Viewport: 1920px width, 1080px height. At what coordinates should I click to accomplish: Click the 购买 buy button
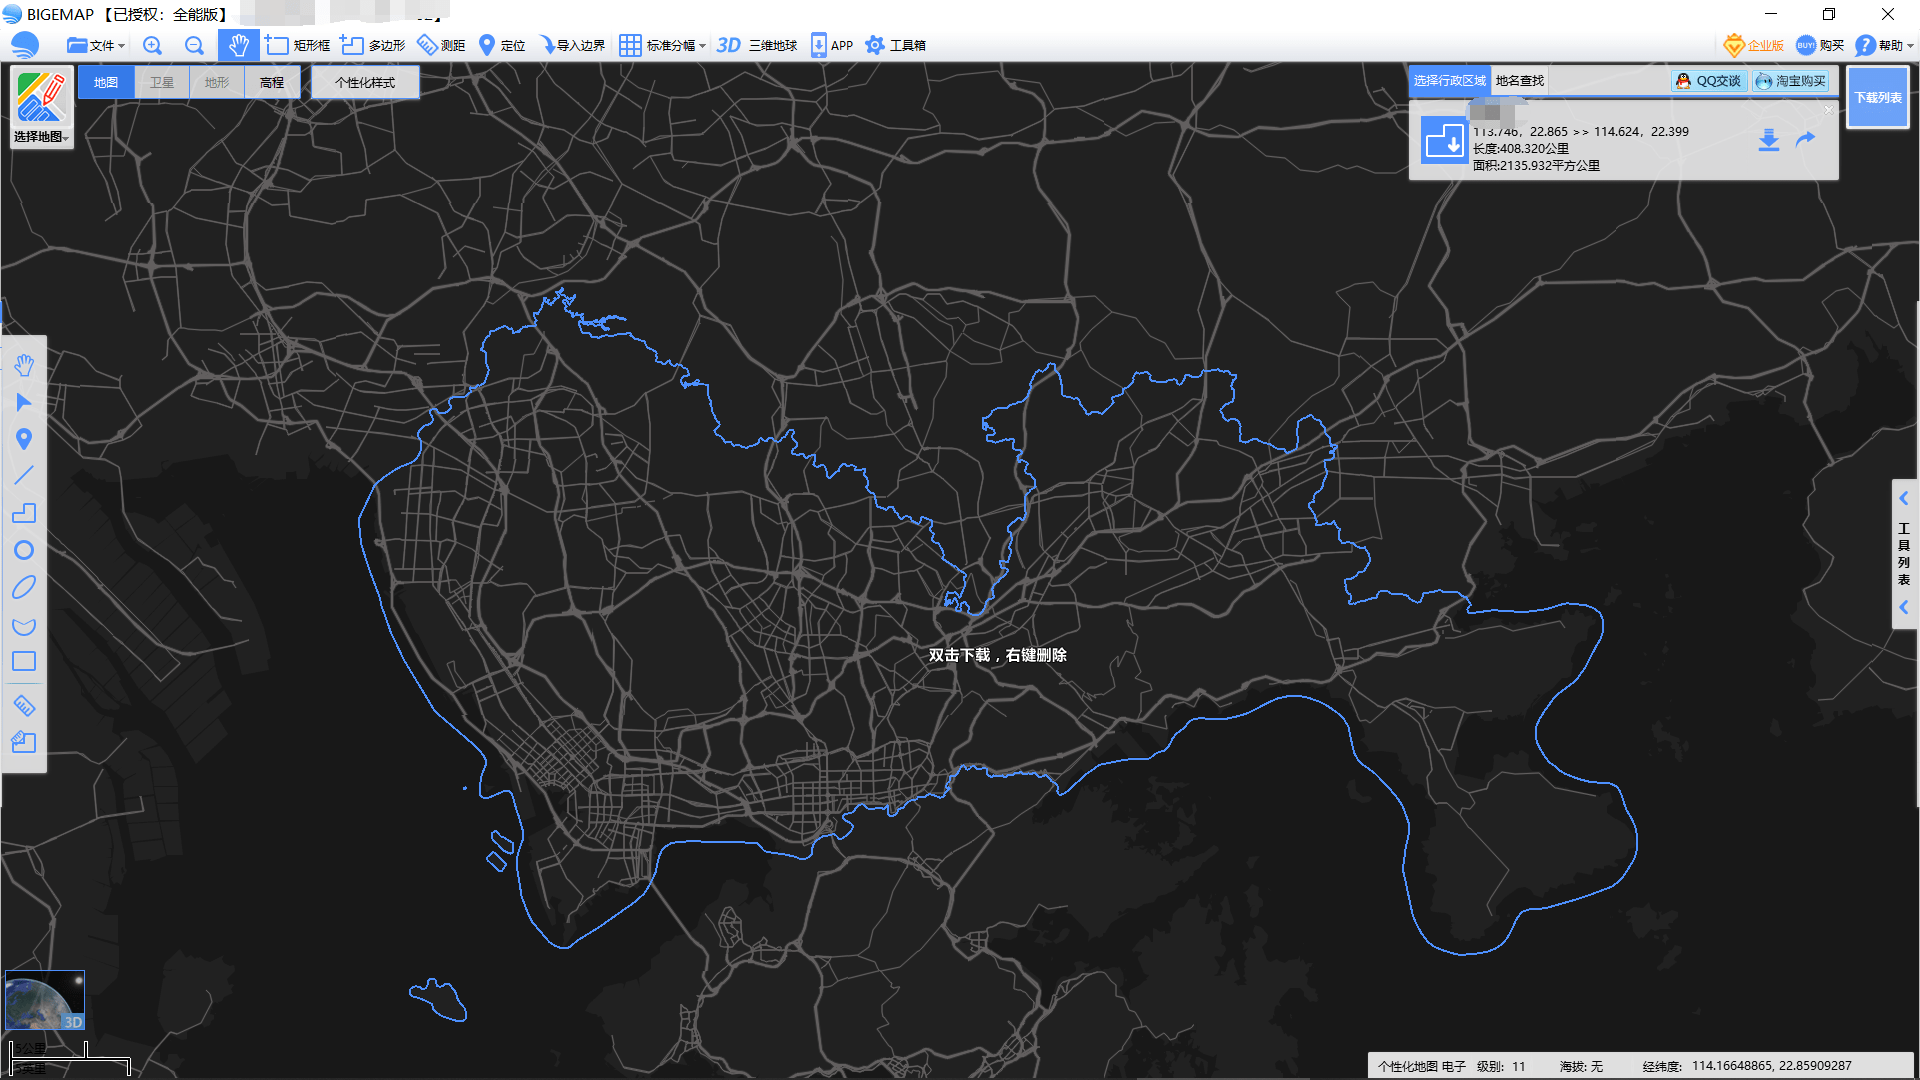[1820, 45]
